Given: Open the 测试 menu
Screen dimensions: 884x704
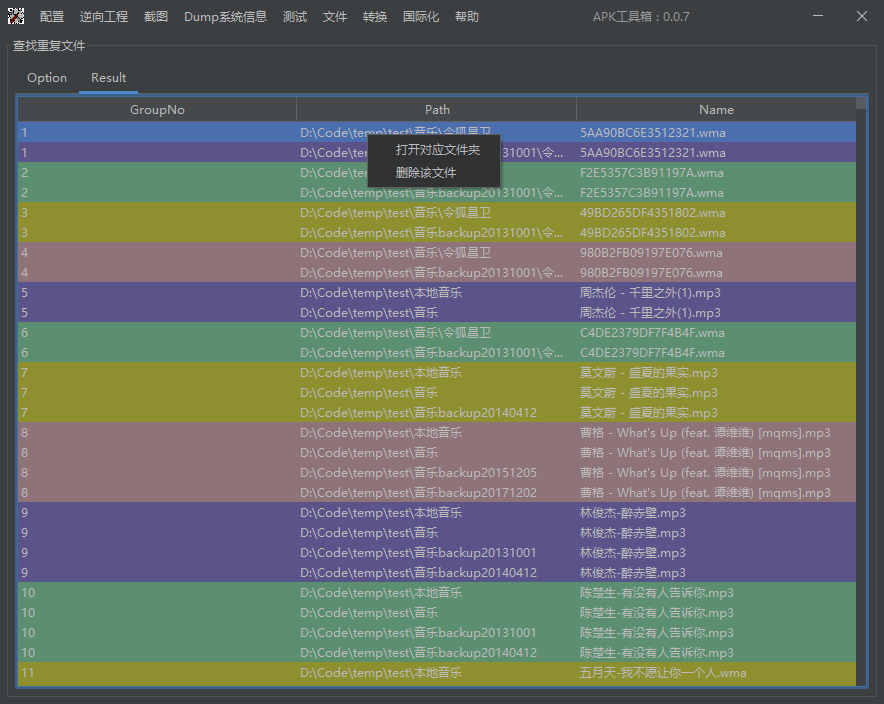Looking at the screenshot, I should click(294, 16).
